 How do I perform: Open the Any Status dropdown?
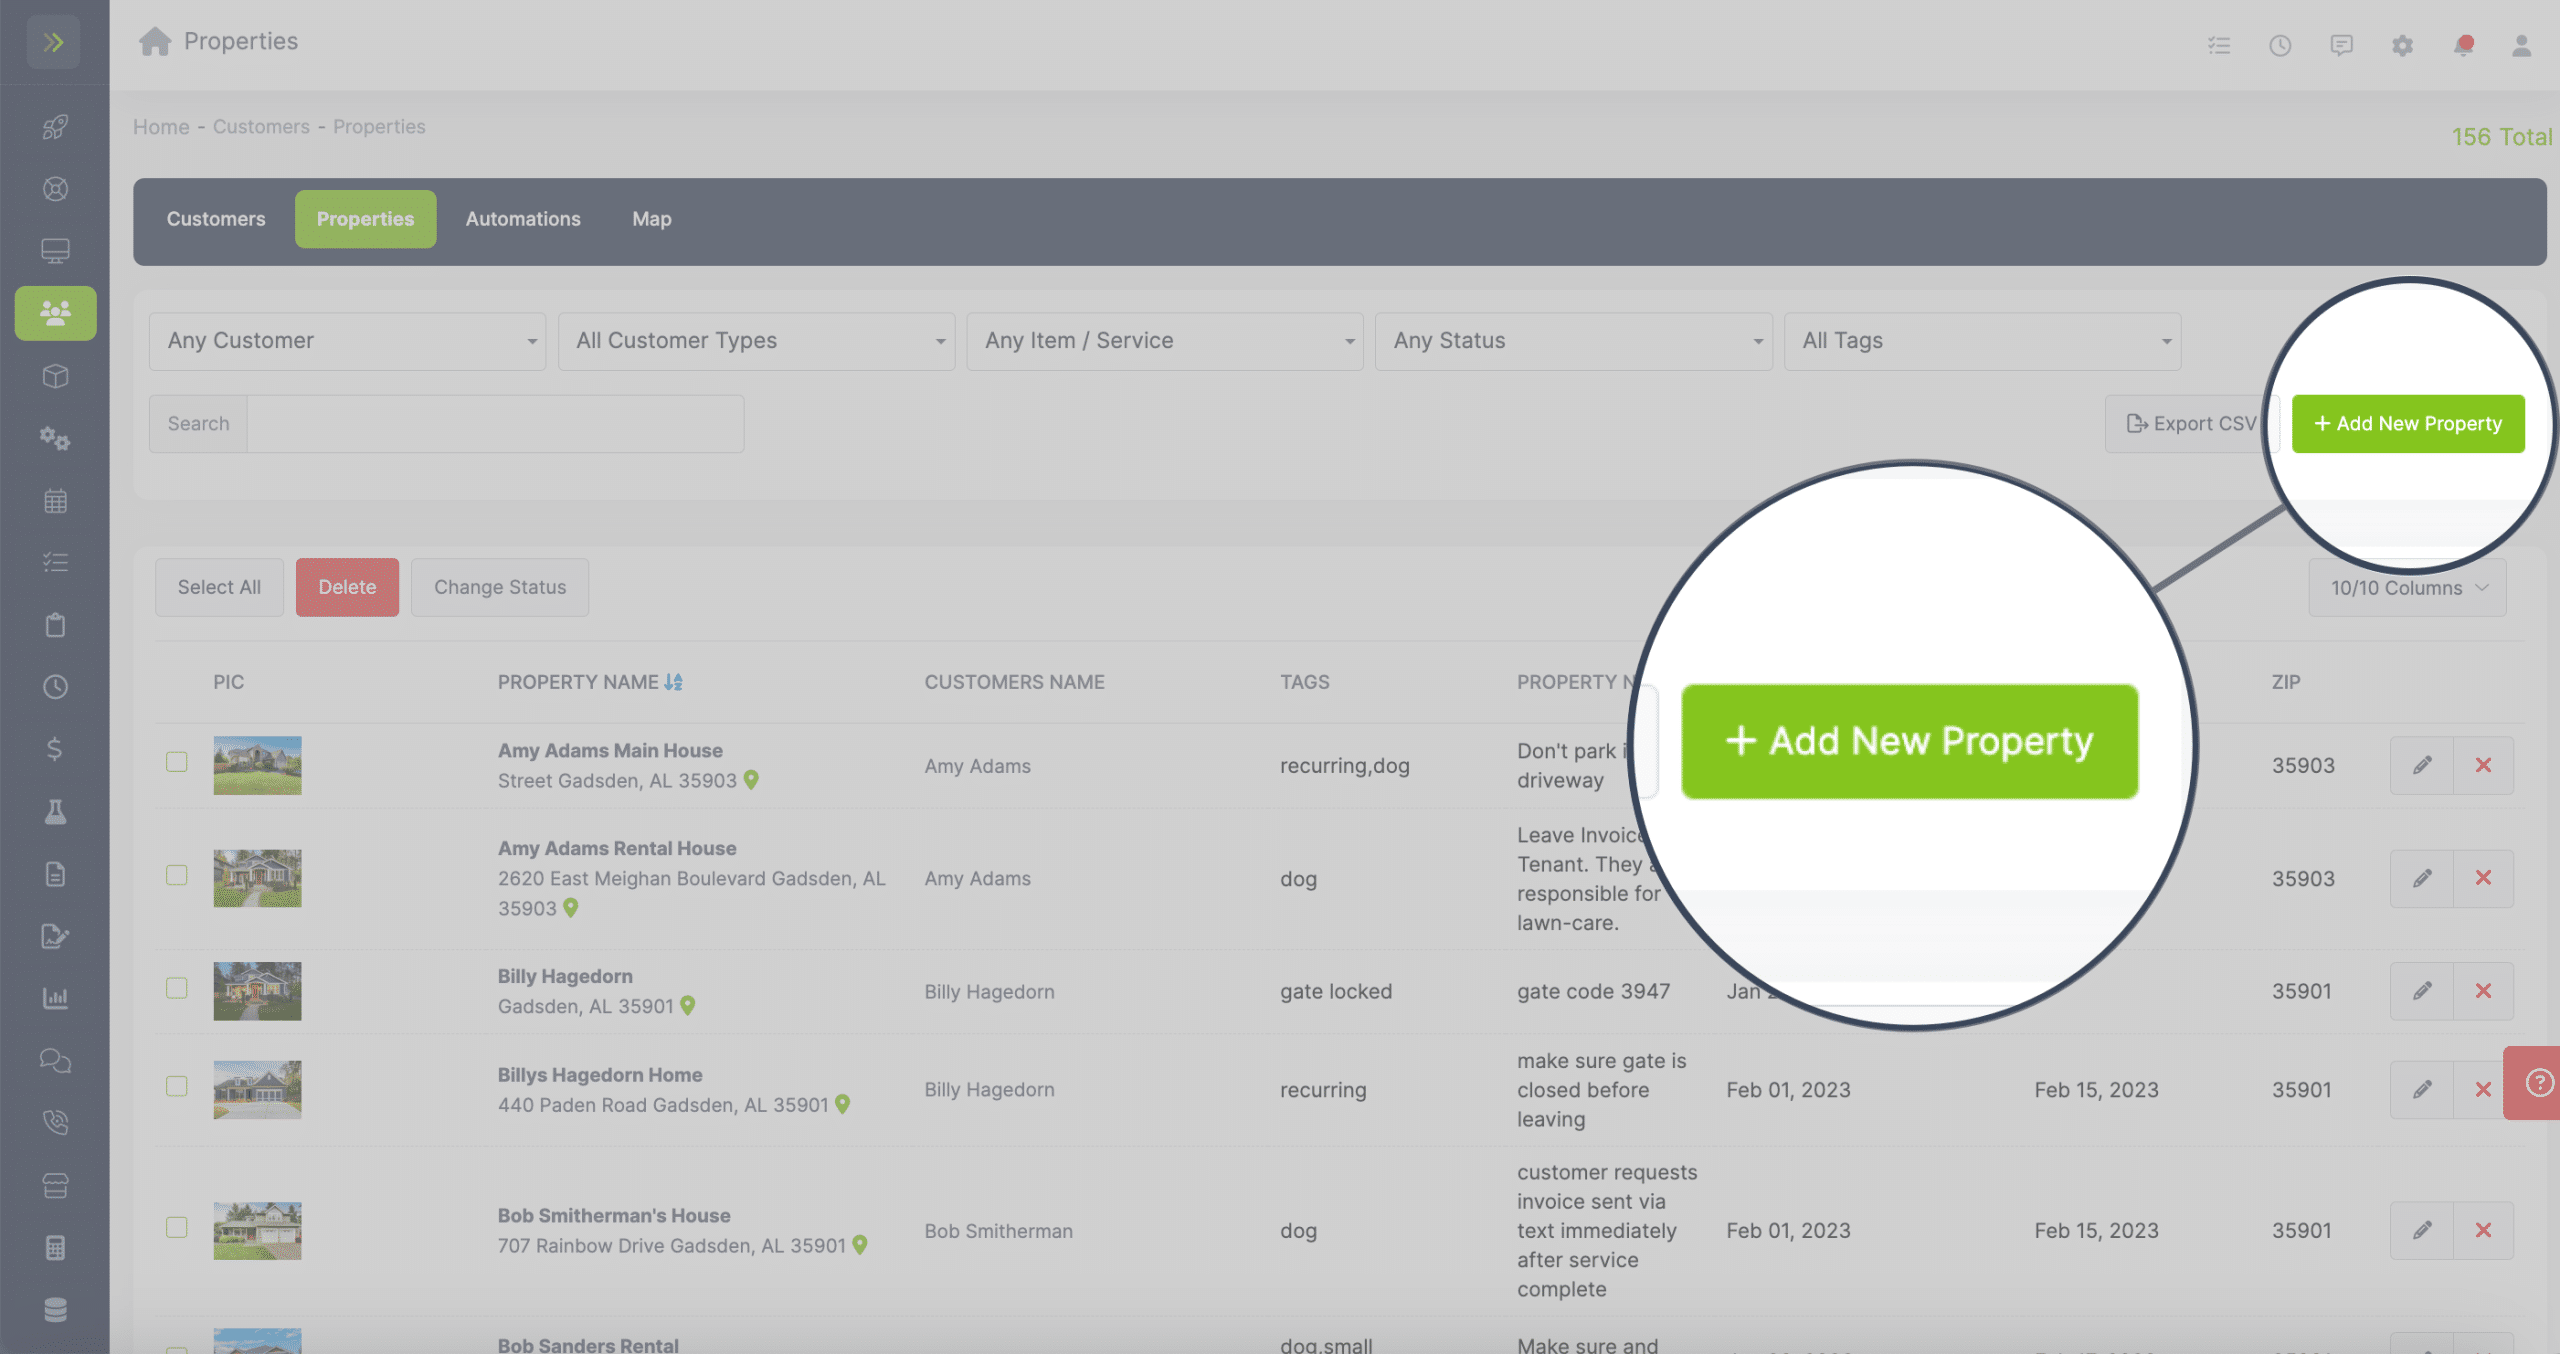point(1574,341)
